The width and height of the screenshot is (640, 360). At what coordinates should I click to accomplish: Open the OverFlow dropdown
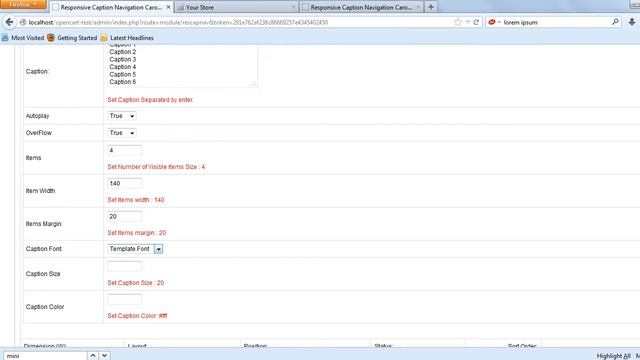click(x=122, y=133)
